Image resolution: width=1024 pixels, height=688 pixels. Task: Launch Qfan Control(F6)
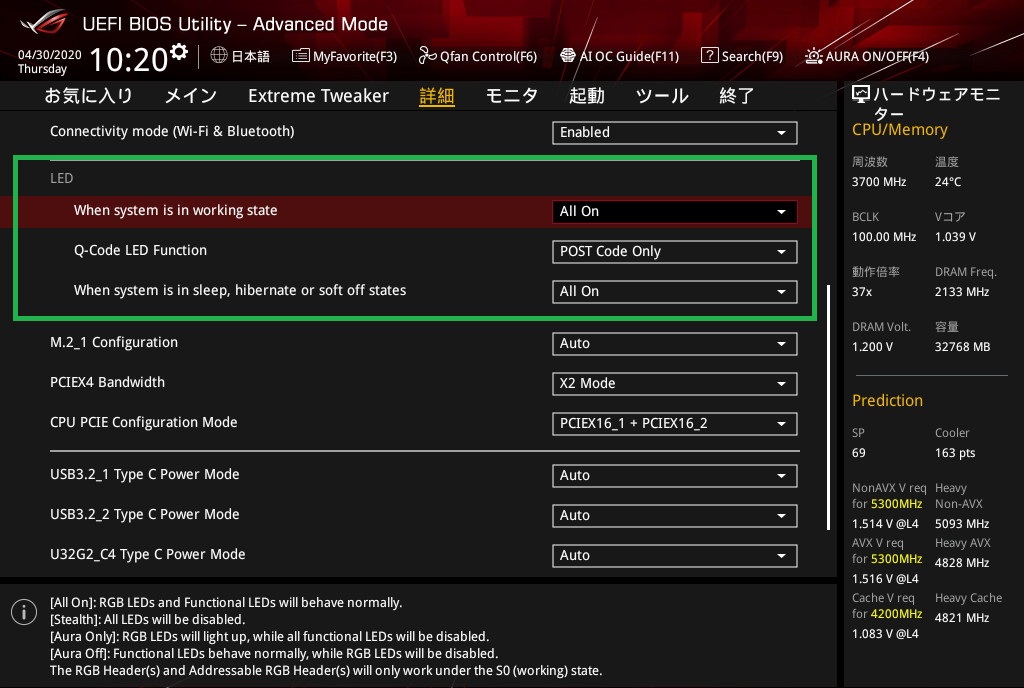click(477, 56)
